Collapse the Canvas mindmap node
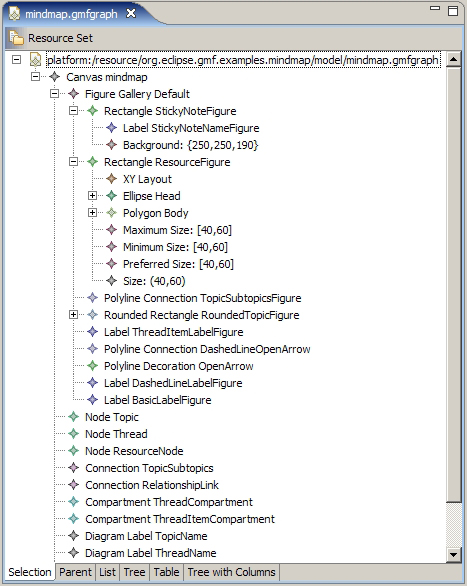Image resolution: width=467 pixels, height=586 pixels. tap(35, 77)
